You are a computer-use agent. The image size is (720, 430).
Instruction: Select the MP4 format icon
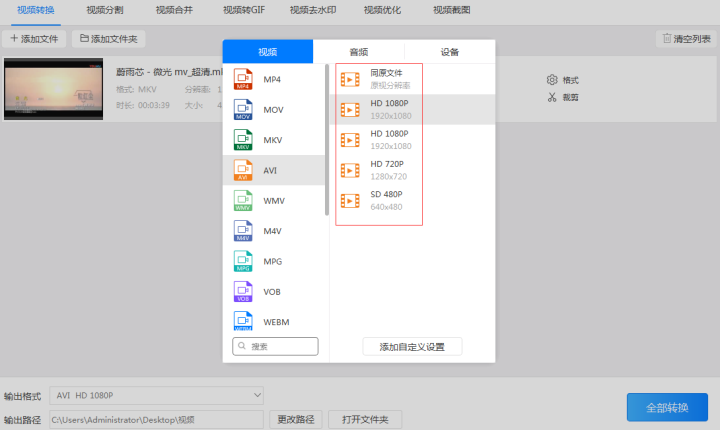[x=243, y=79]
